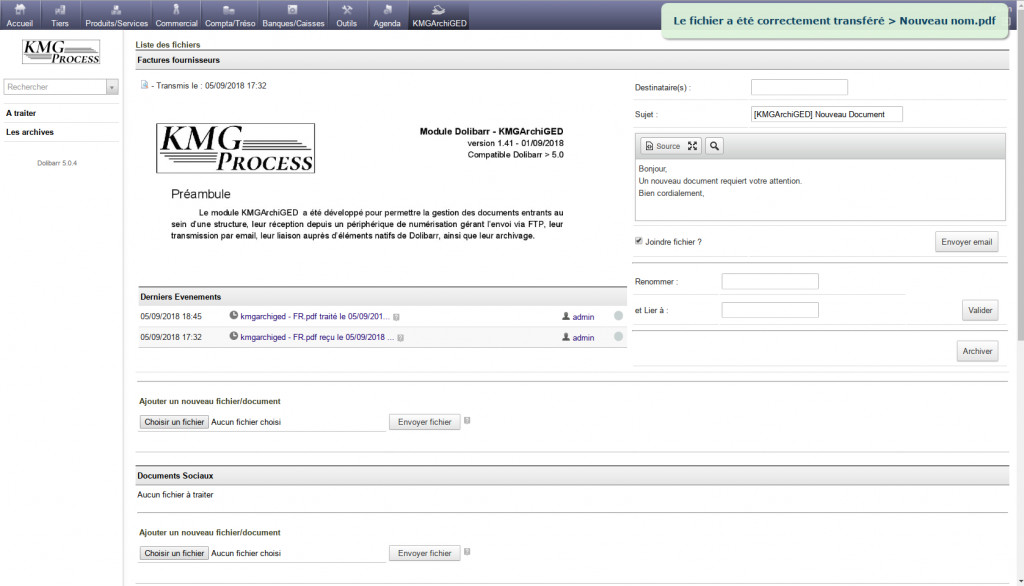Click note icon after the reçu event
Image resolution: width=1024 pixels, height=586 pixels.
pyautogui.click(x=401, y=338)
